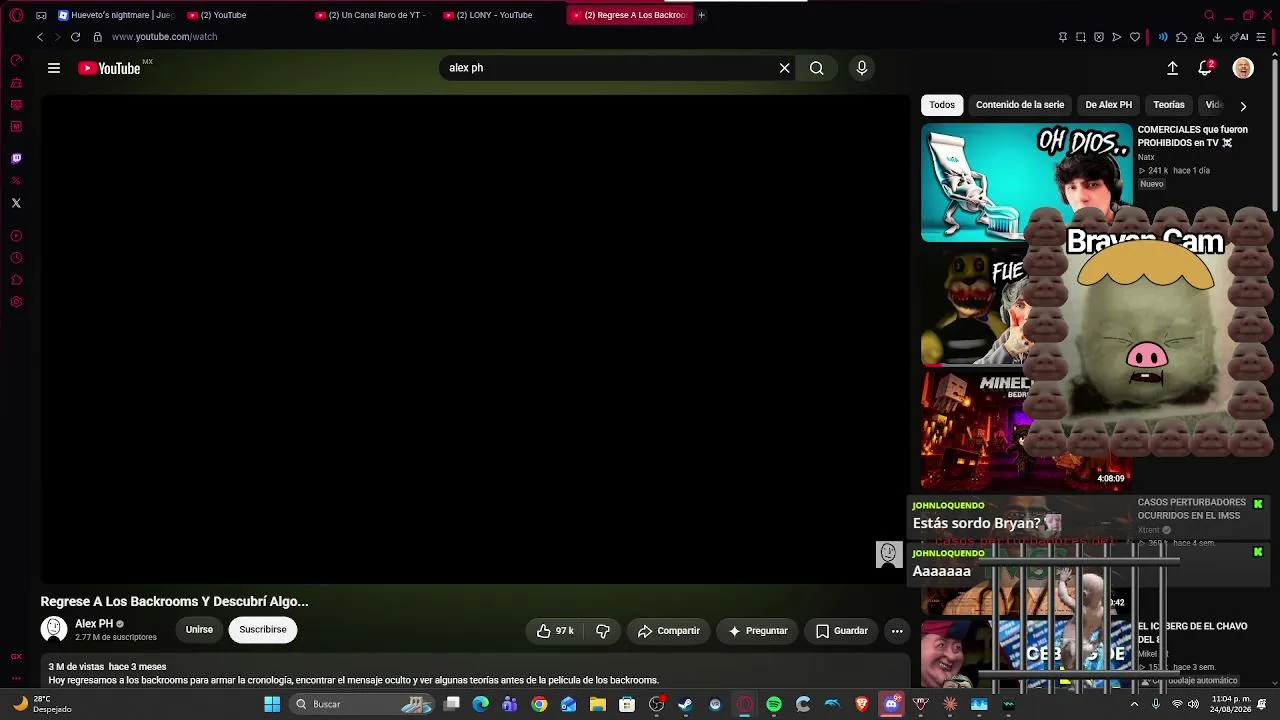This screenshot has width=1280, height=720.
Task: Open the taskbar clock and date
Action: pos(1230,704)
